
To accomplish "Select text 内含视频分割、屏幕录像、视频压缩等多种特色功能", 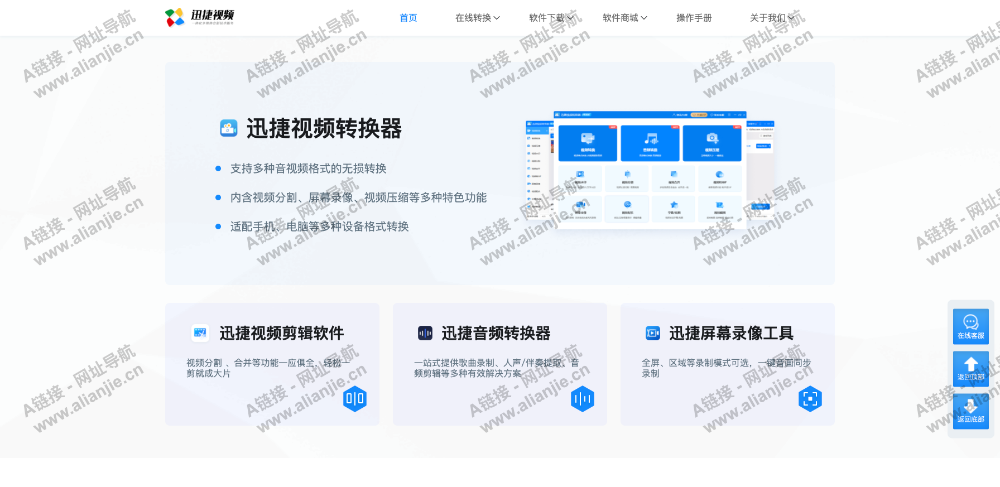I will click(x=358, y=197).
